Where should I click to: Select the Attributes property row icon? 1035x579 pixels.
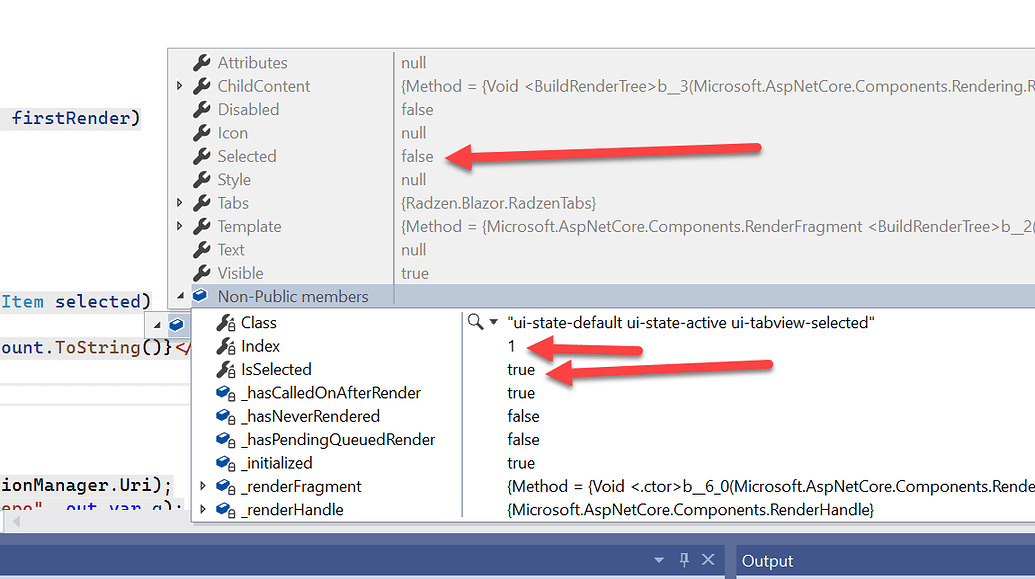[x=202, y=63]
